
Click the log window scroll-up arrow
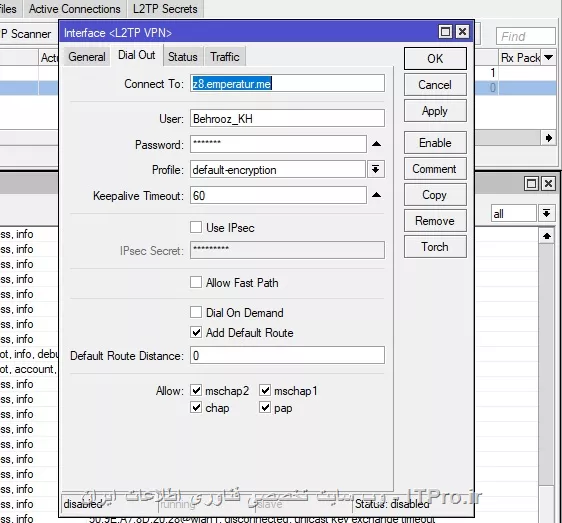tap(547, 236)
